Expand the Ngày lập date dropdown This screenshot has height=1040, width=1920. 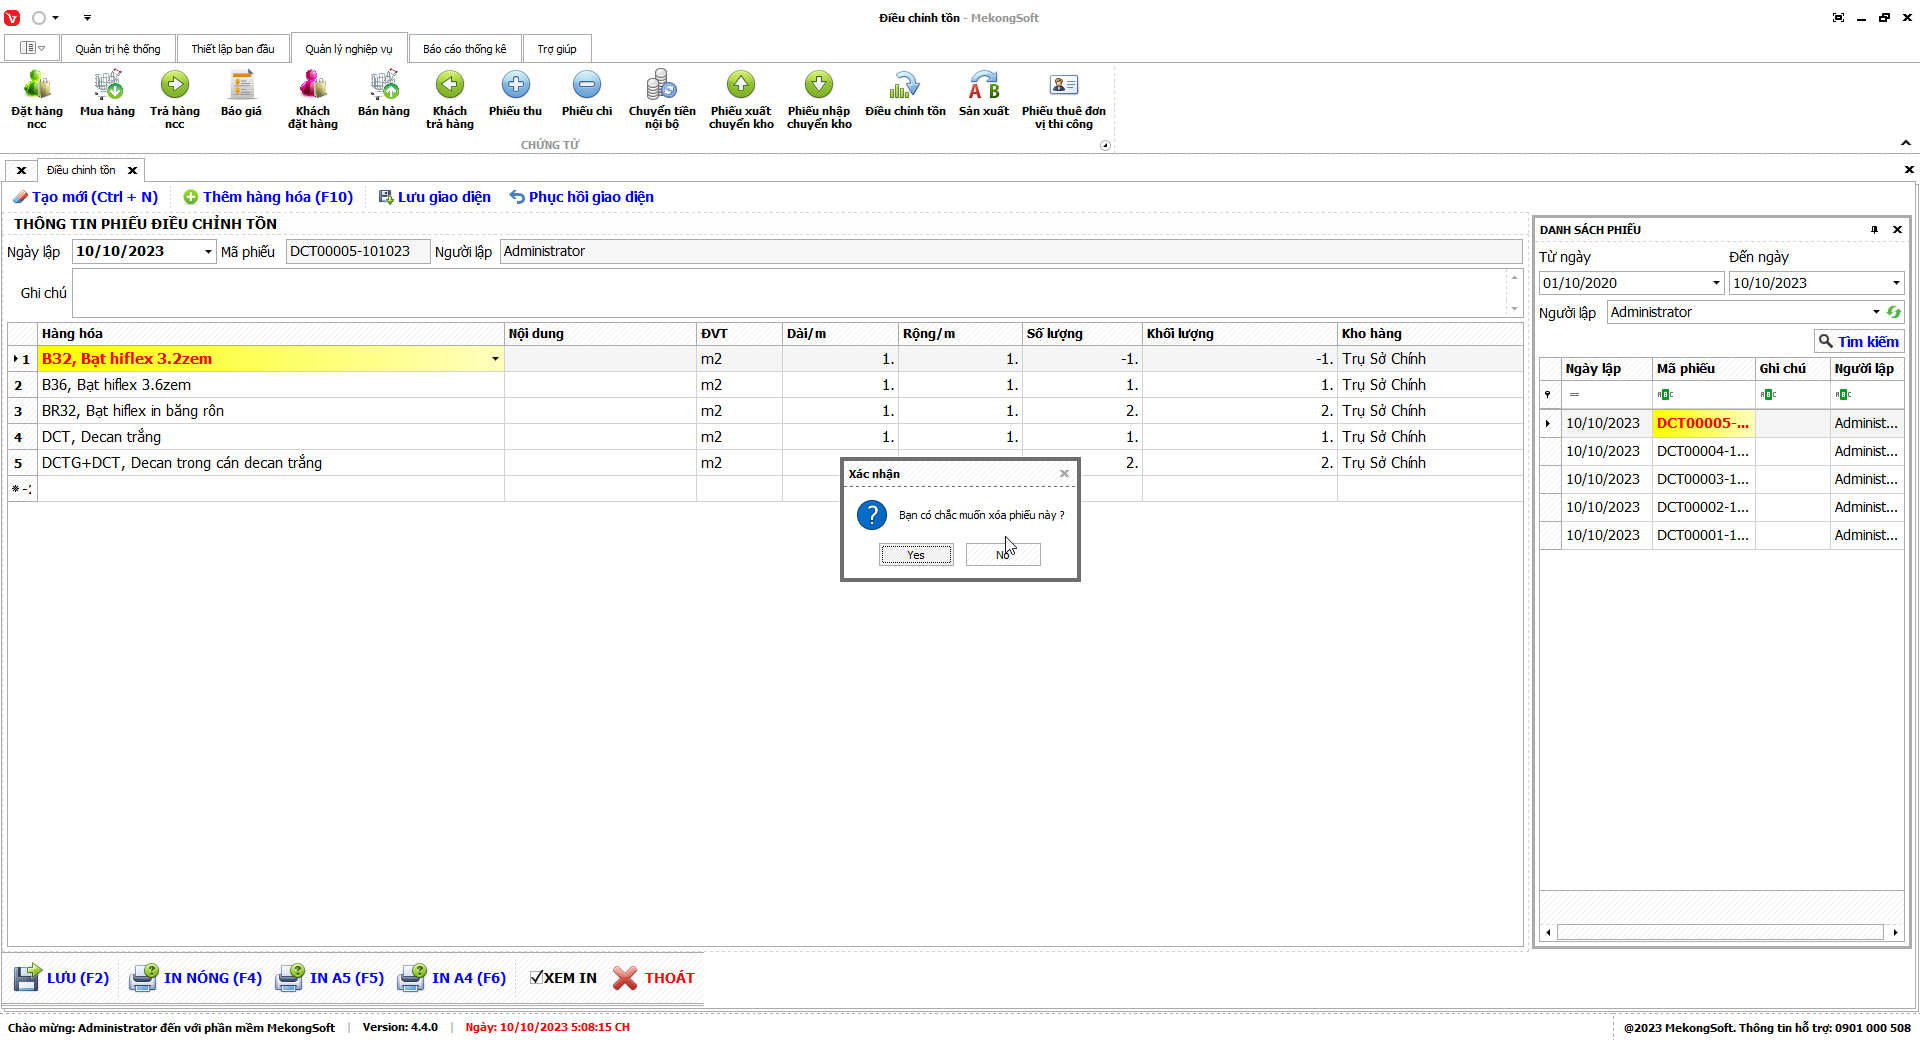208,252
